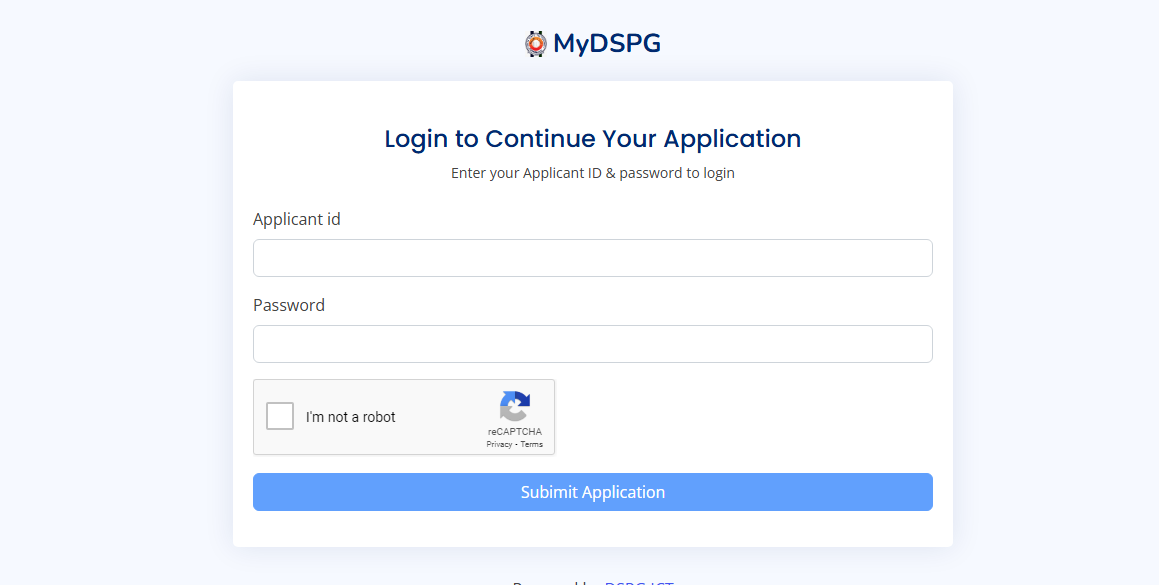Click the "Password" field label
This screenshot has width=1159, height=585.
pos(289,305)
